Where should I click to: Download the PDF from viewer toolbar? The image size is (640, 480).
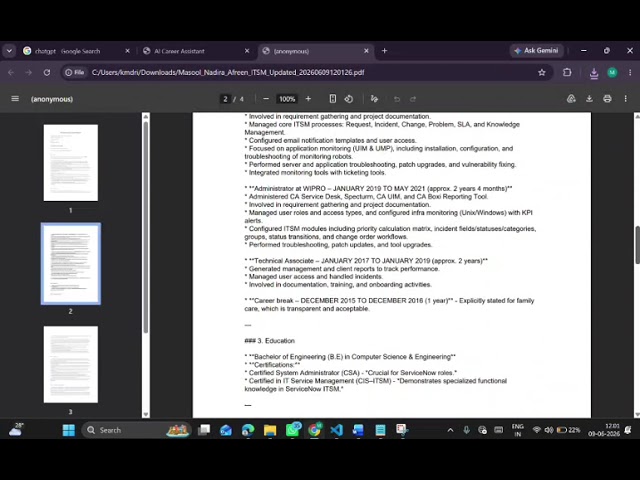(x=589, y=99)
